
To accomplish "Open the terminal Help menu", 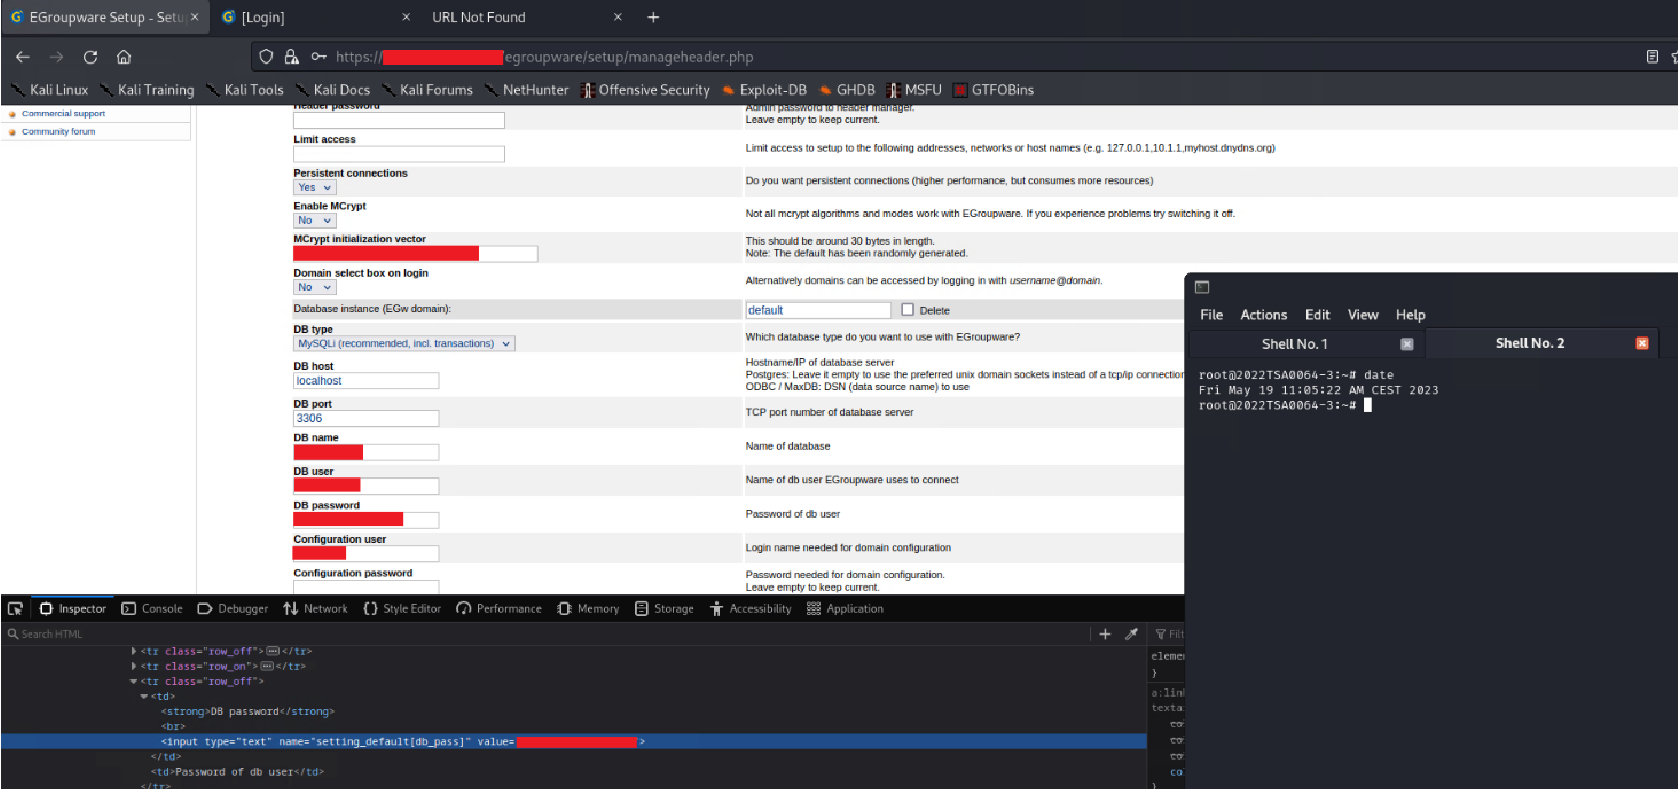I will click(1410, 314).
